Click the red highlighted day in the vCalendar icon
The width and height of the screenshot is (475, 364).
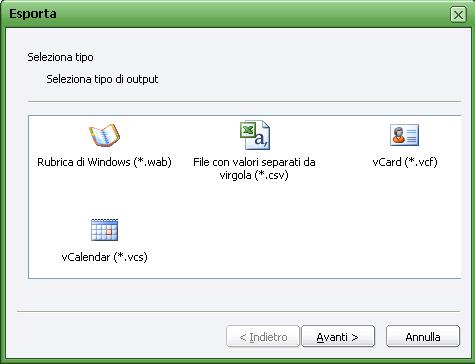click(x=109, y=231)
